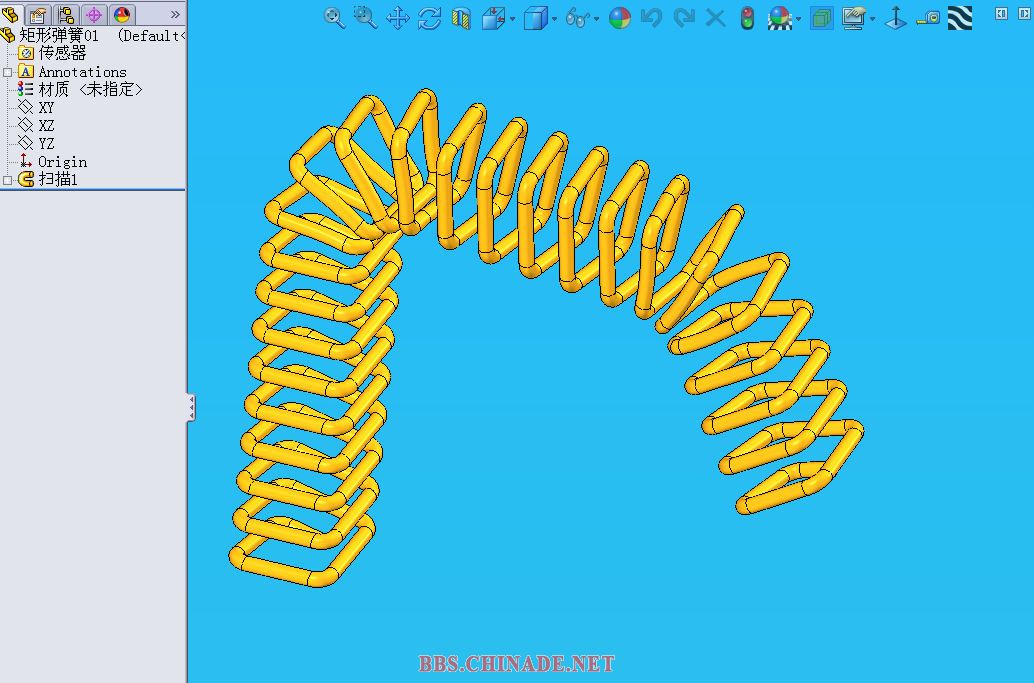Toggle the highlighted green shaded-cube display icon
The image size is (1034, 683).
822,18
